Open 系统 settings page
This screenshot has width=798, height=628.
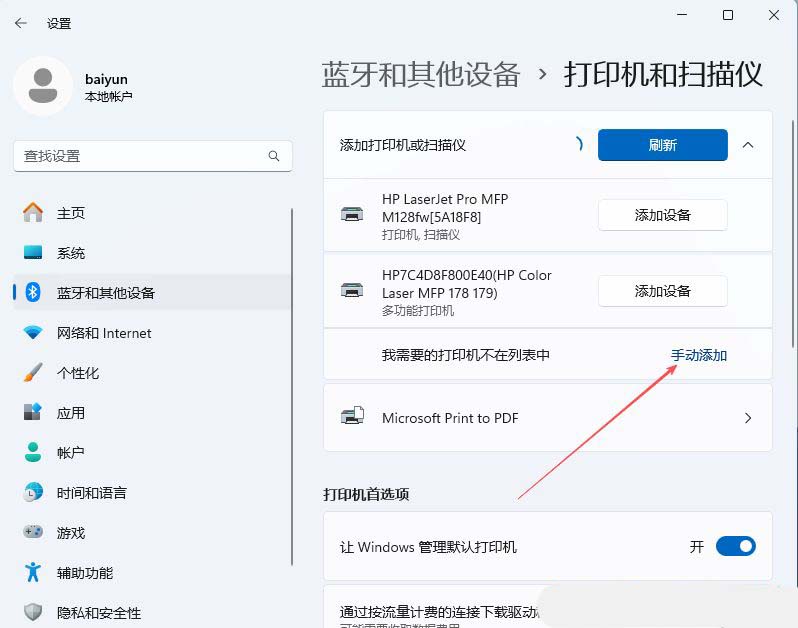[152, 252]
